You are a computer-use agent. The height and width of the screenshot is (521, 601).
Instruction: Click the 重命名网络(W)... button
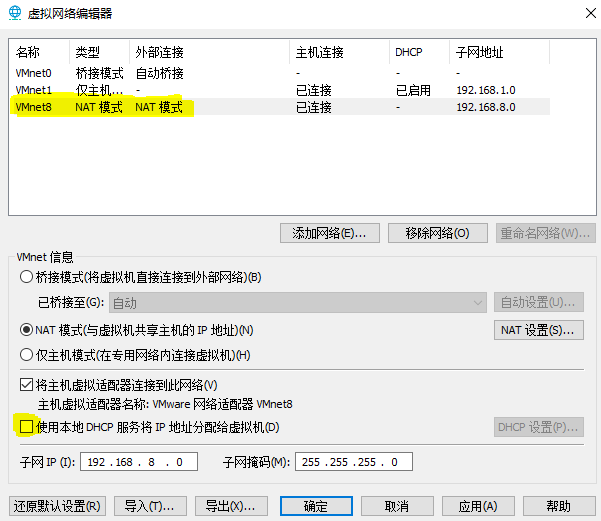point(545,233)
